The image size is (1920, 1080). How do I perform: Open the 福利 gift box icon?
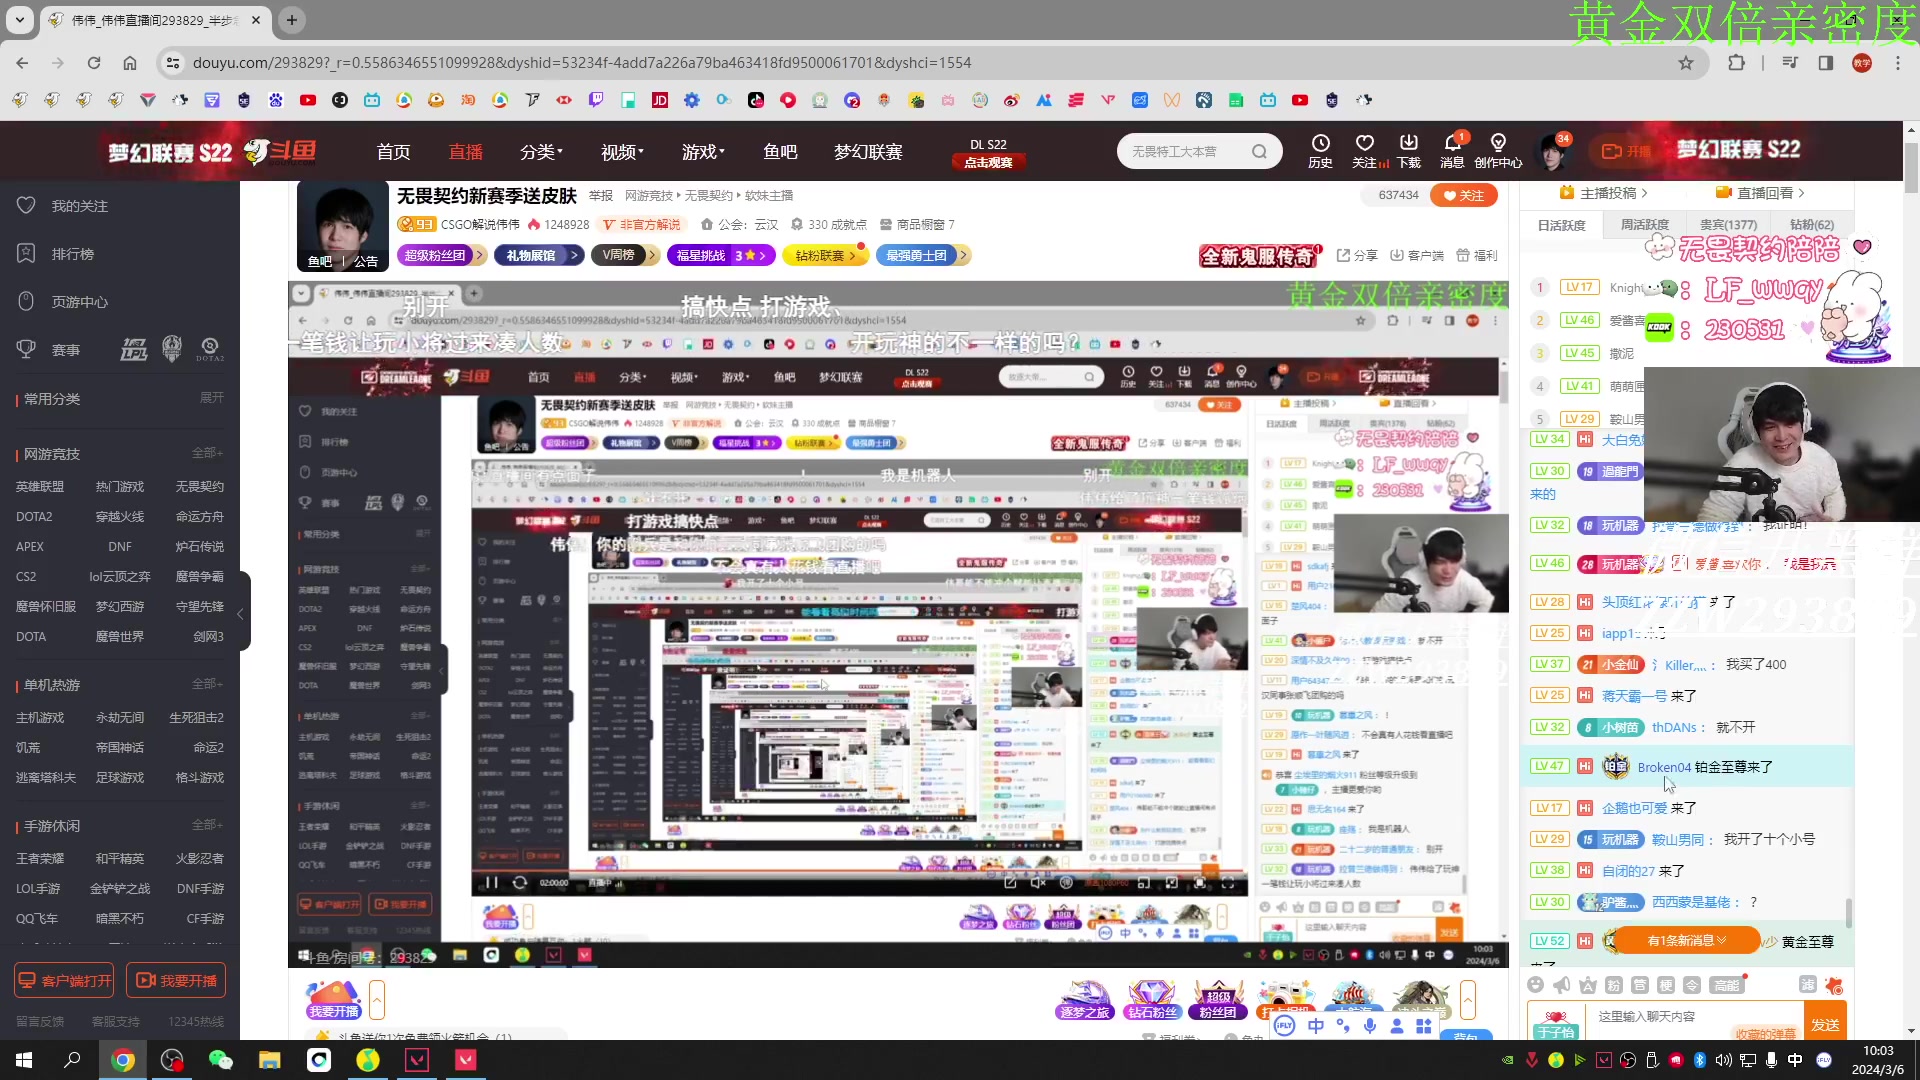pyautogui.click(x=1476, y=255)
